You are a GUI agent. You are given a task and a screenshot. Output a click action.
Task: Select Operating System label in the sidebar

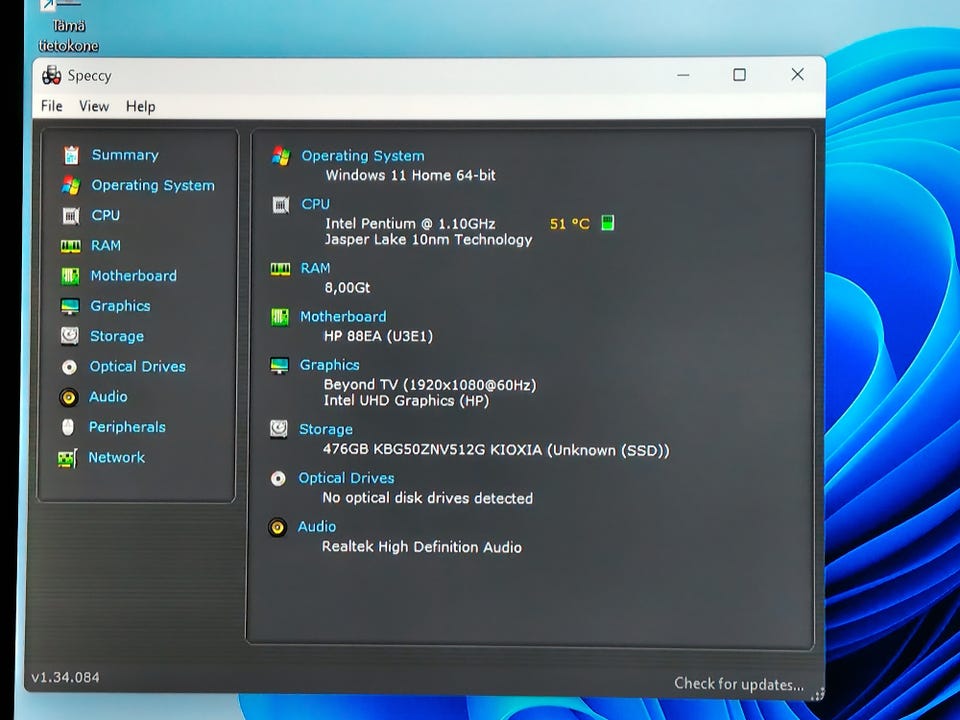[x=153, y=186]
